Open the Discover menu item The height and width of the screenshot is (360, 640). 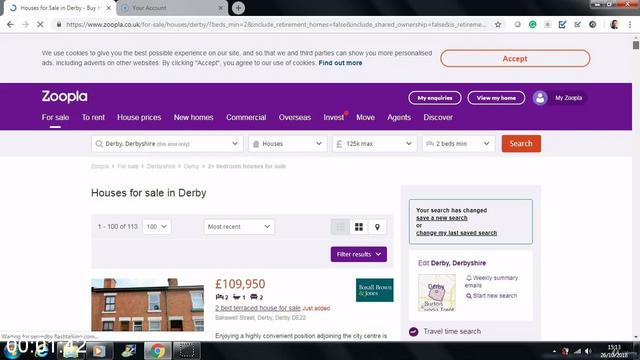click(x=438, y=118)
